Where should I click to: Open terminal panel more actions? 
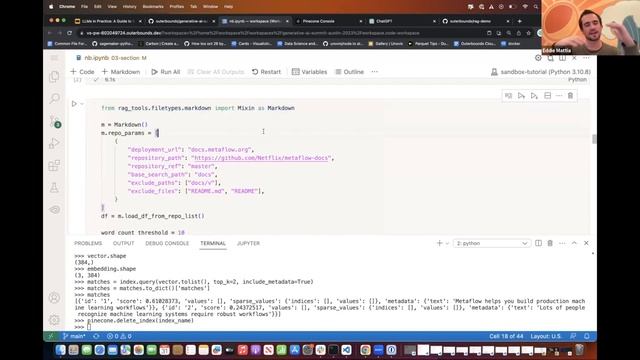562,243
